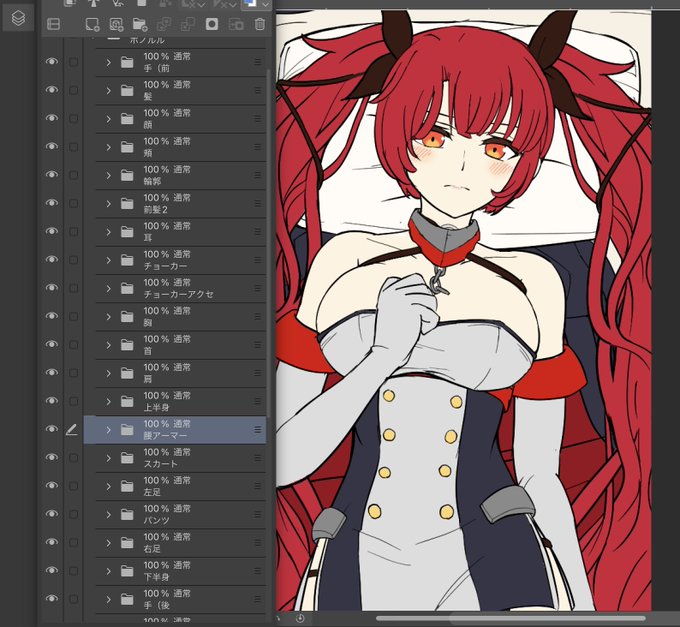Viewport: 680px width, 627px height.
Task: Expand the 耳 layer folder
Action: click(108, 232)
